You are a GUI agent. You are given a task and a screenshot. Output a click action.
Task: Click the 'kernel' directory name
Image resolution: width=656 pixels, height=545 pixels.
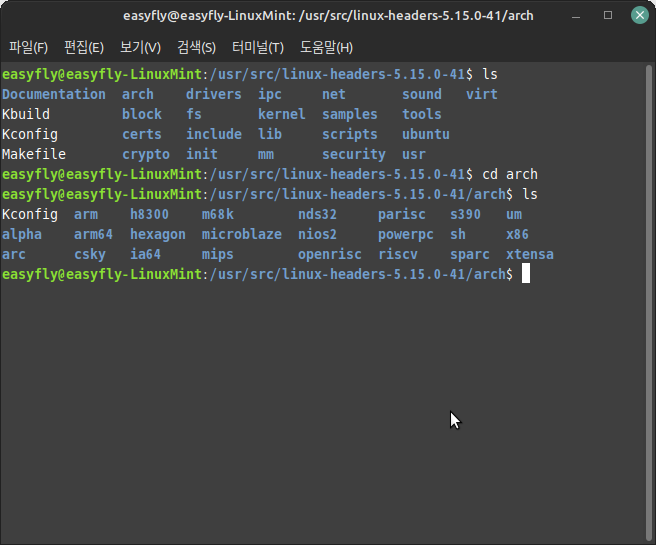click(x=282, y=114)
